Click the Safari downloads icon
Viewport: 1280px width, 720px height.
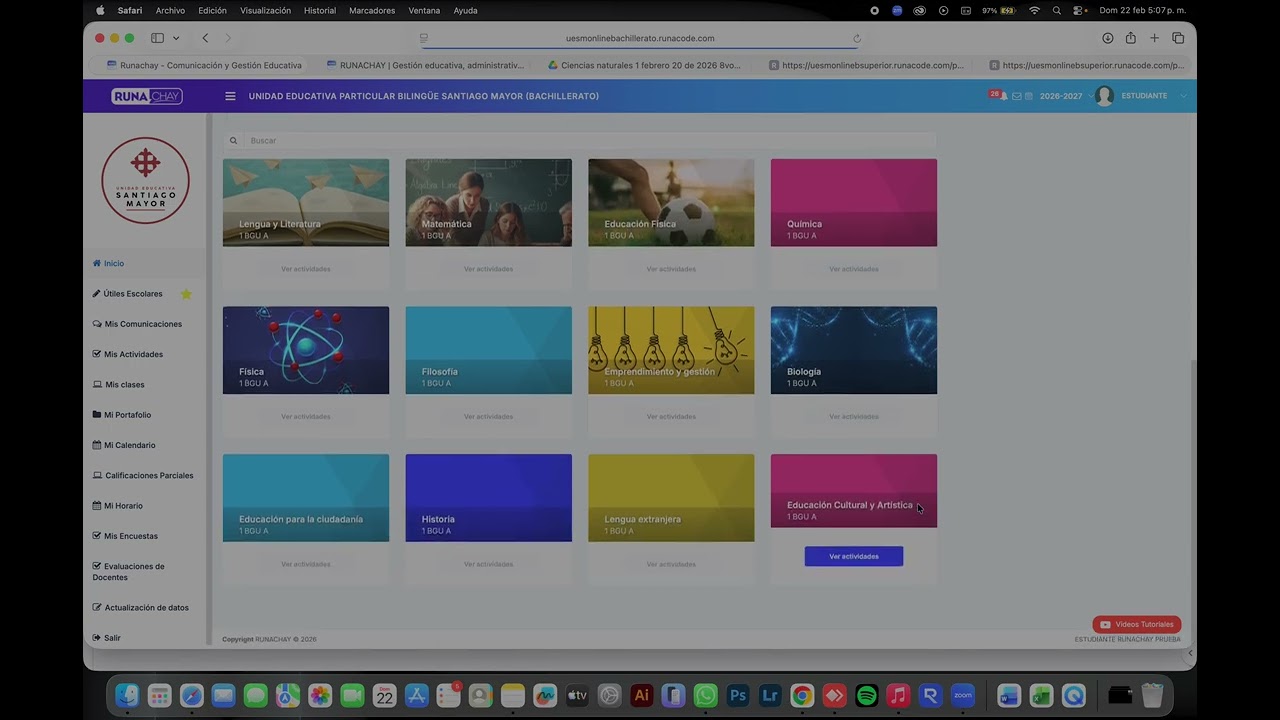[1108, 38]
